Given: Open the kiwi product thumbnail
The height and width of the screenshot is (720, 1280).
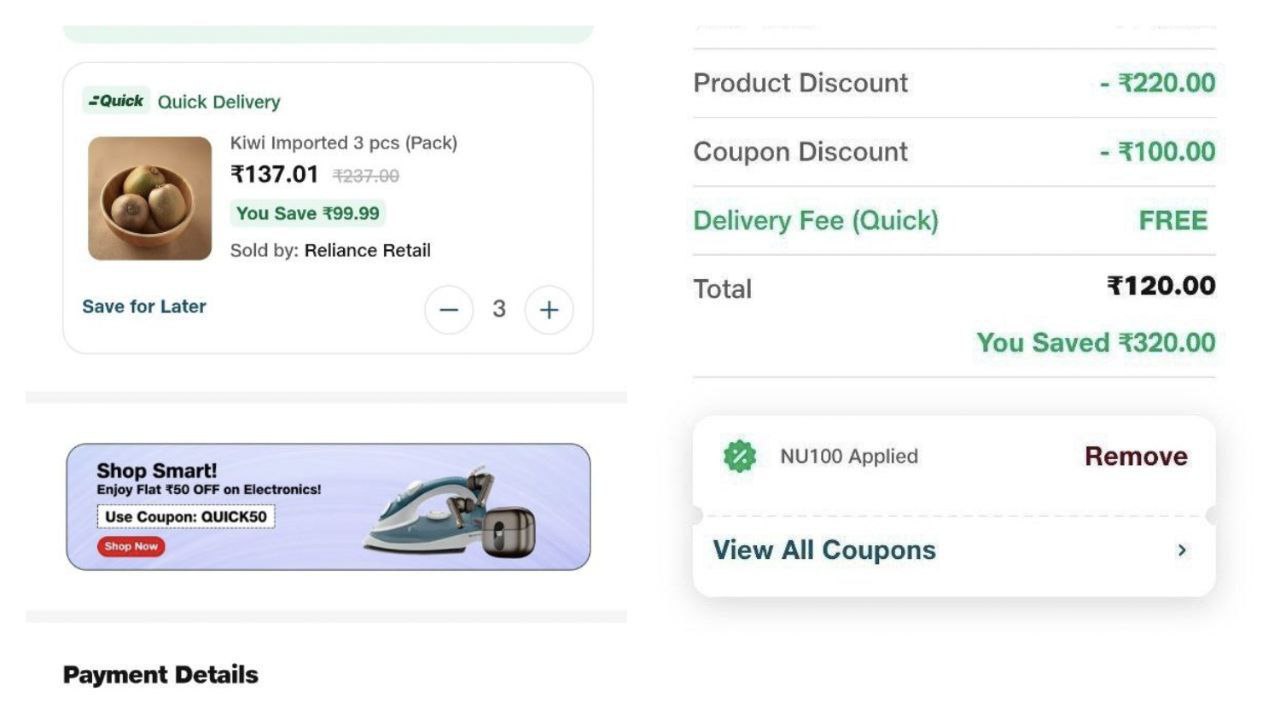Looking at the screenshot, I should point(150,198).
